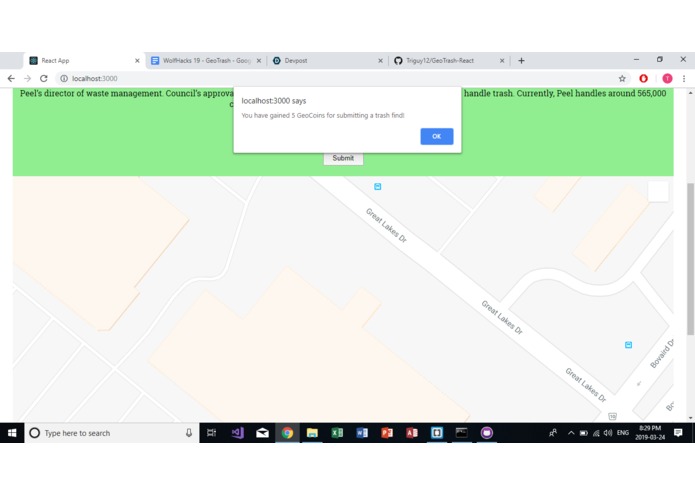Close the WolfHacks 19 tab
Screen dimensions: 695x494
259,61
